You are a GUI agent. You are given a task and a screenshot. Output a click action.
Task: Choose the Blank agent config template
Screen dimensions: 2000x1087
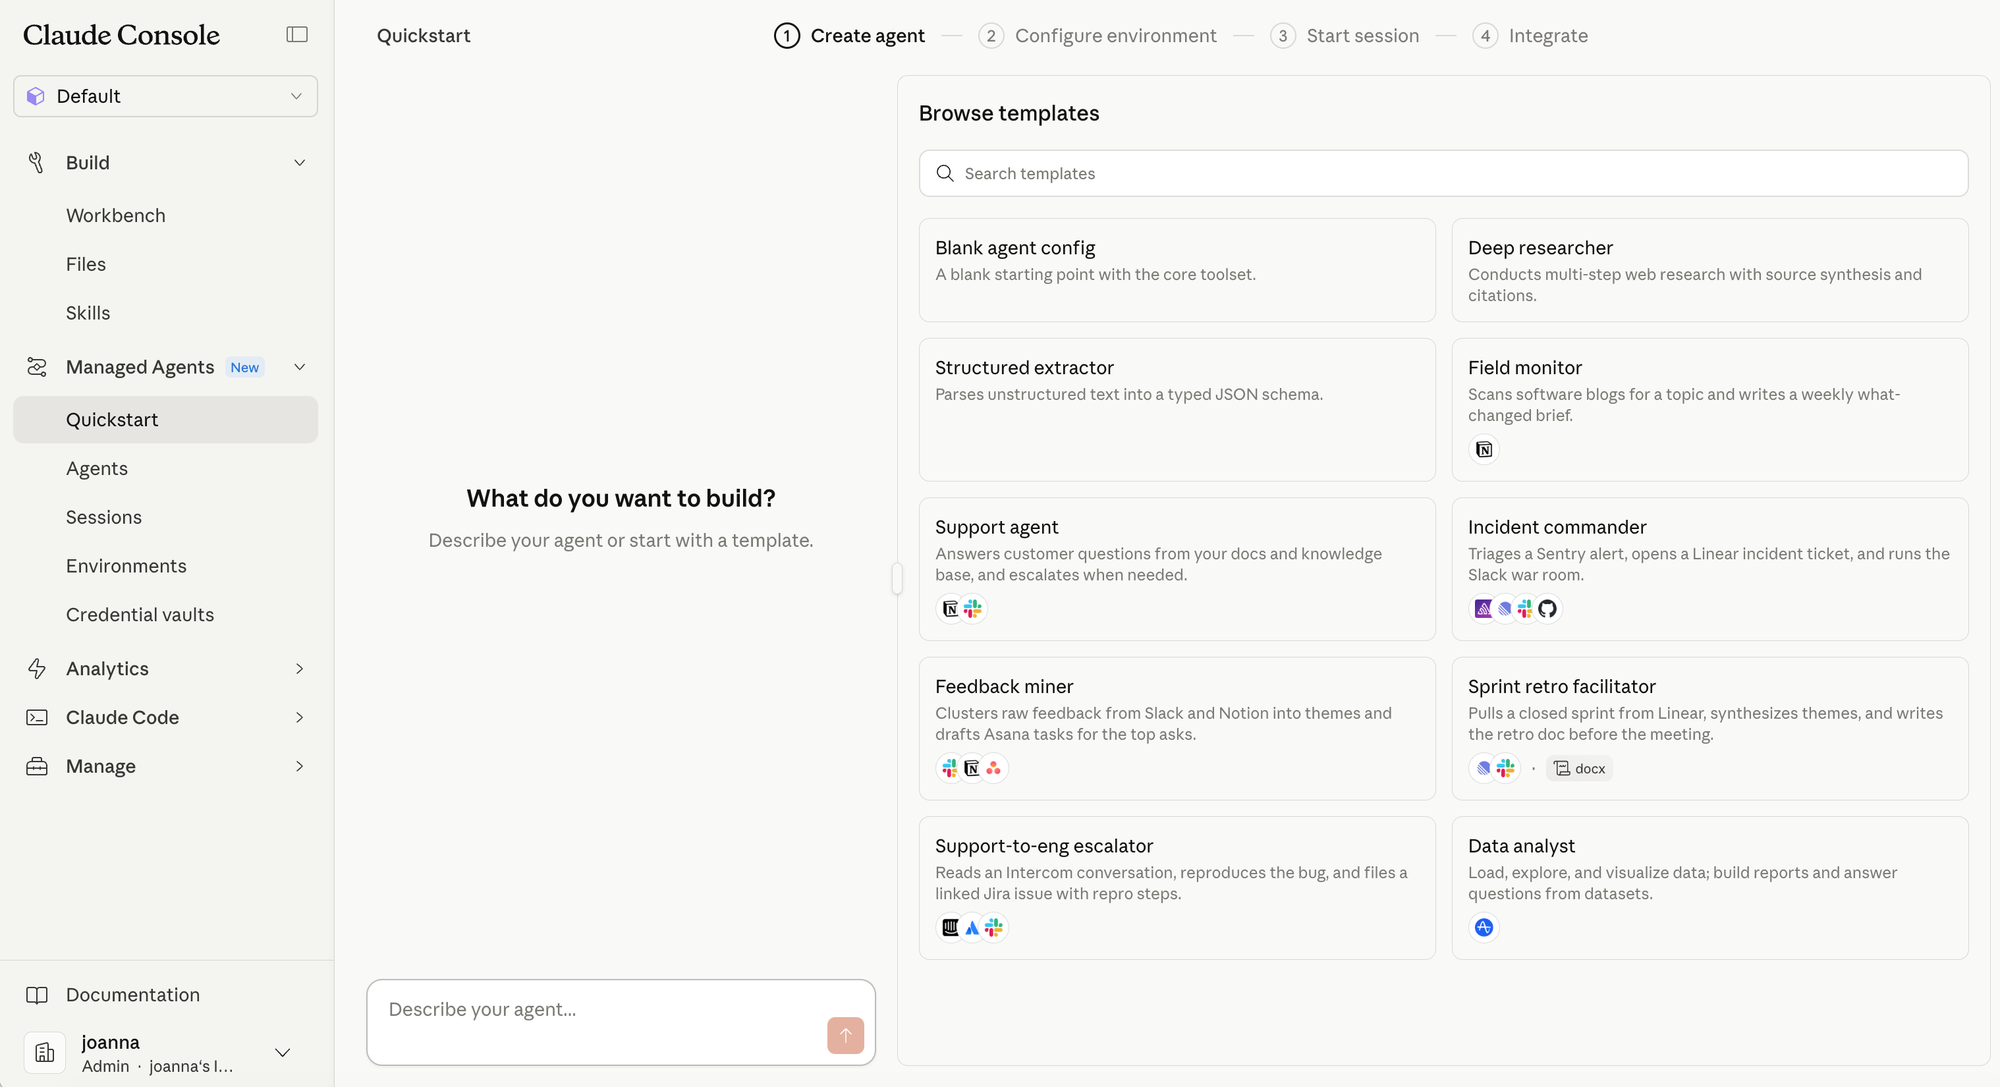coord(1176,270)
